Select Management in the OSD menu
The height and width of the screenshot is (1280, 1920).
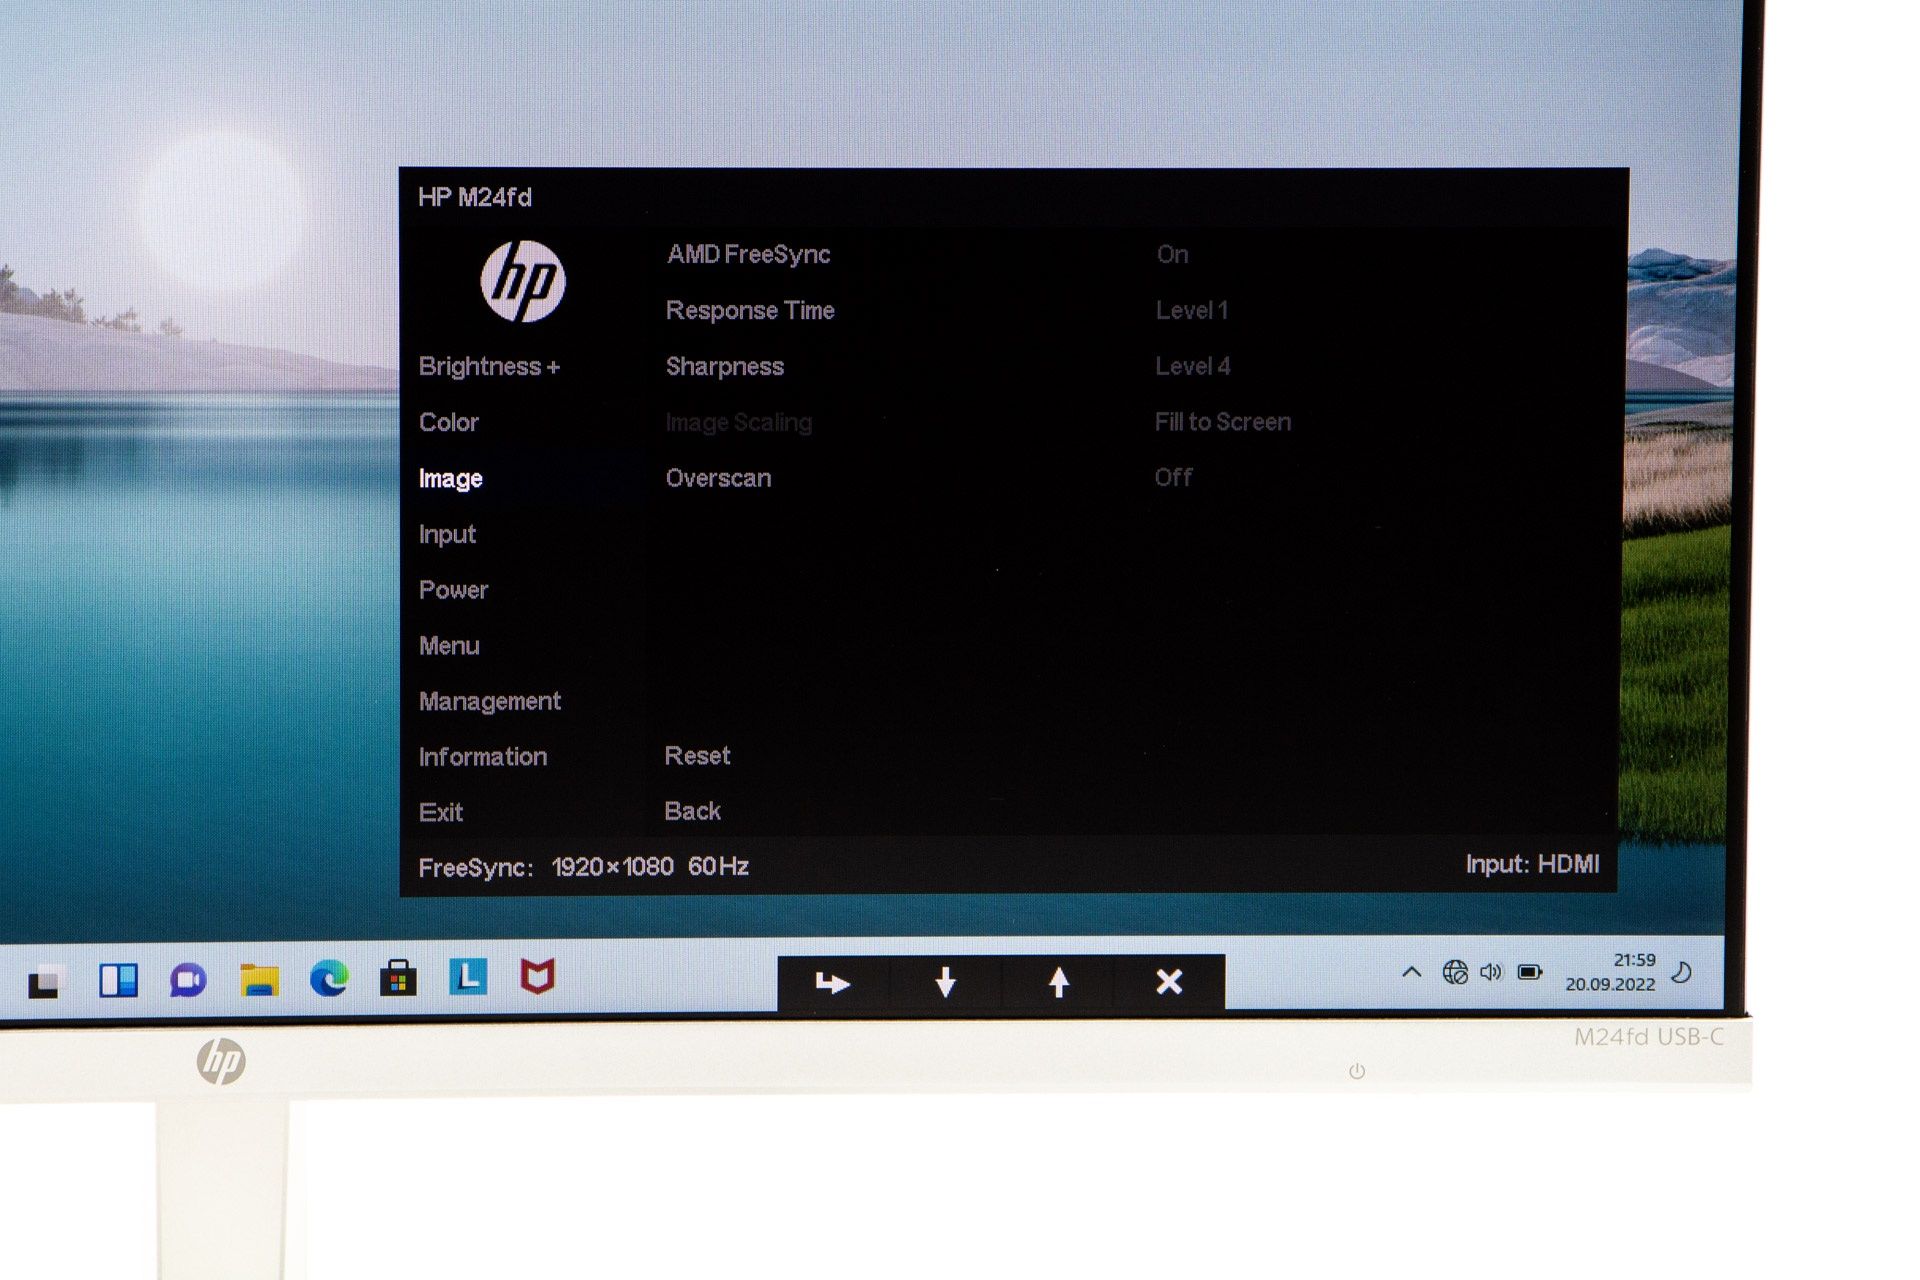click(x=489, y=702)
